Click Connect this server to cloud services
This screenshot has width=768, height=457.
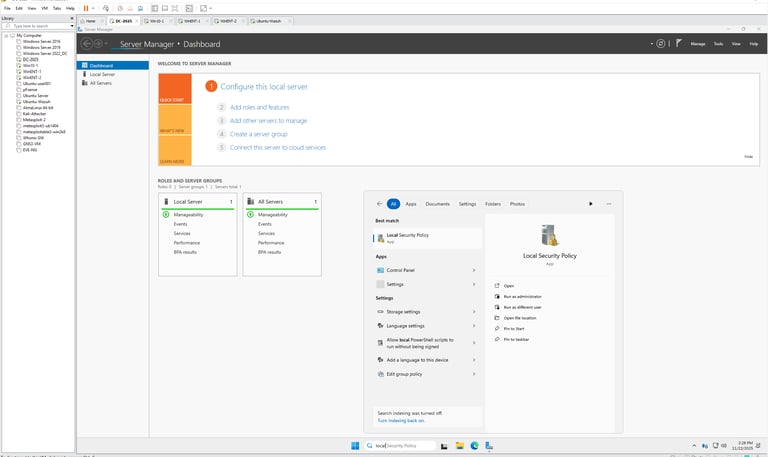pos(278,147)
